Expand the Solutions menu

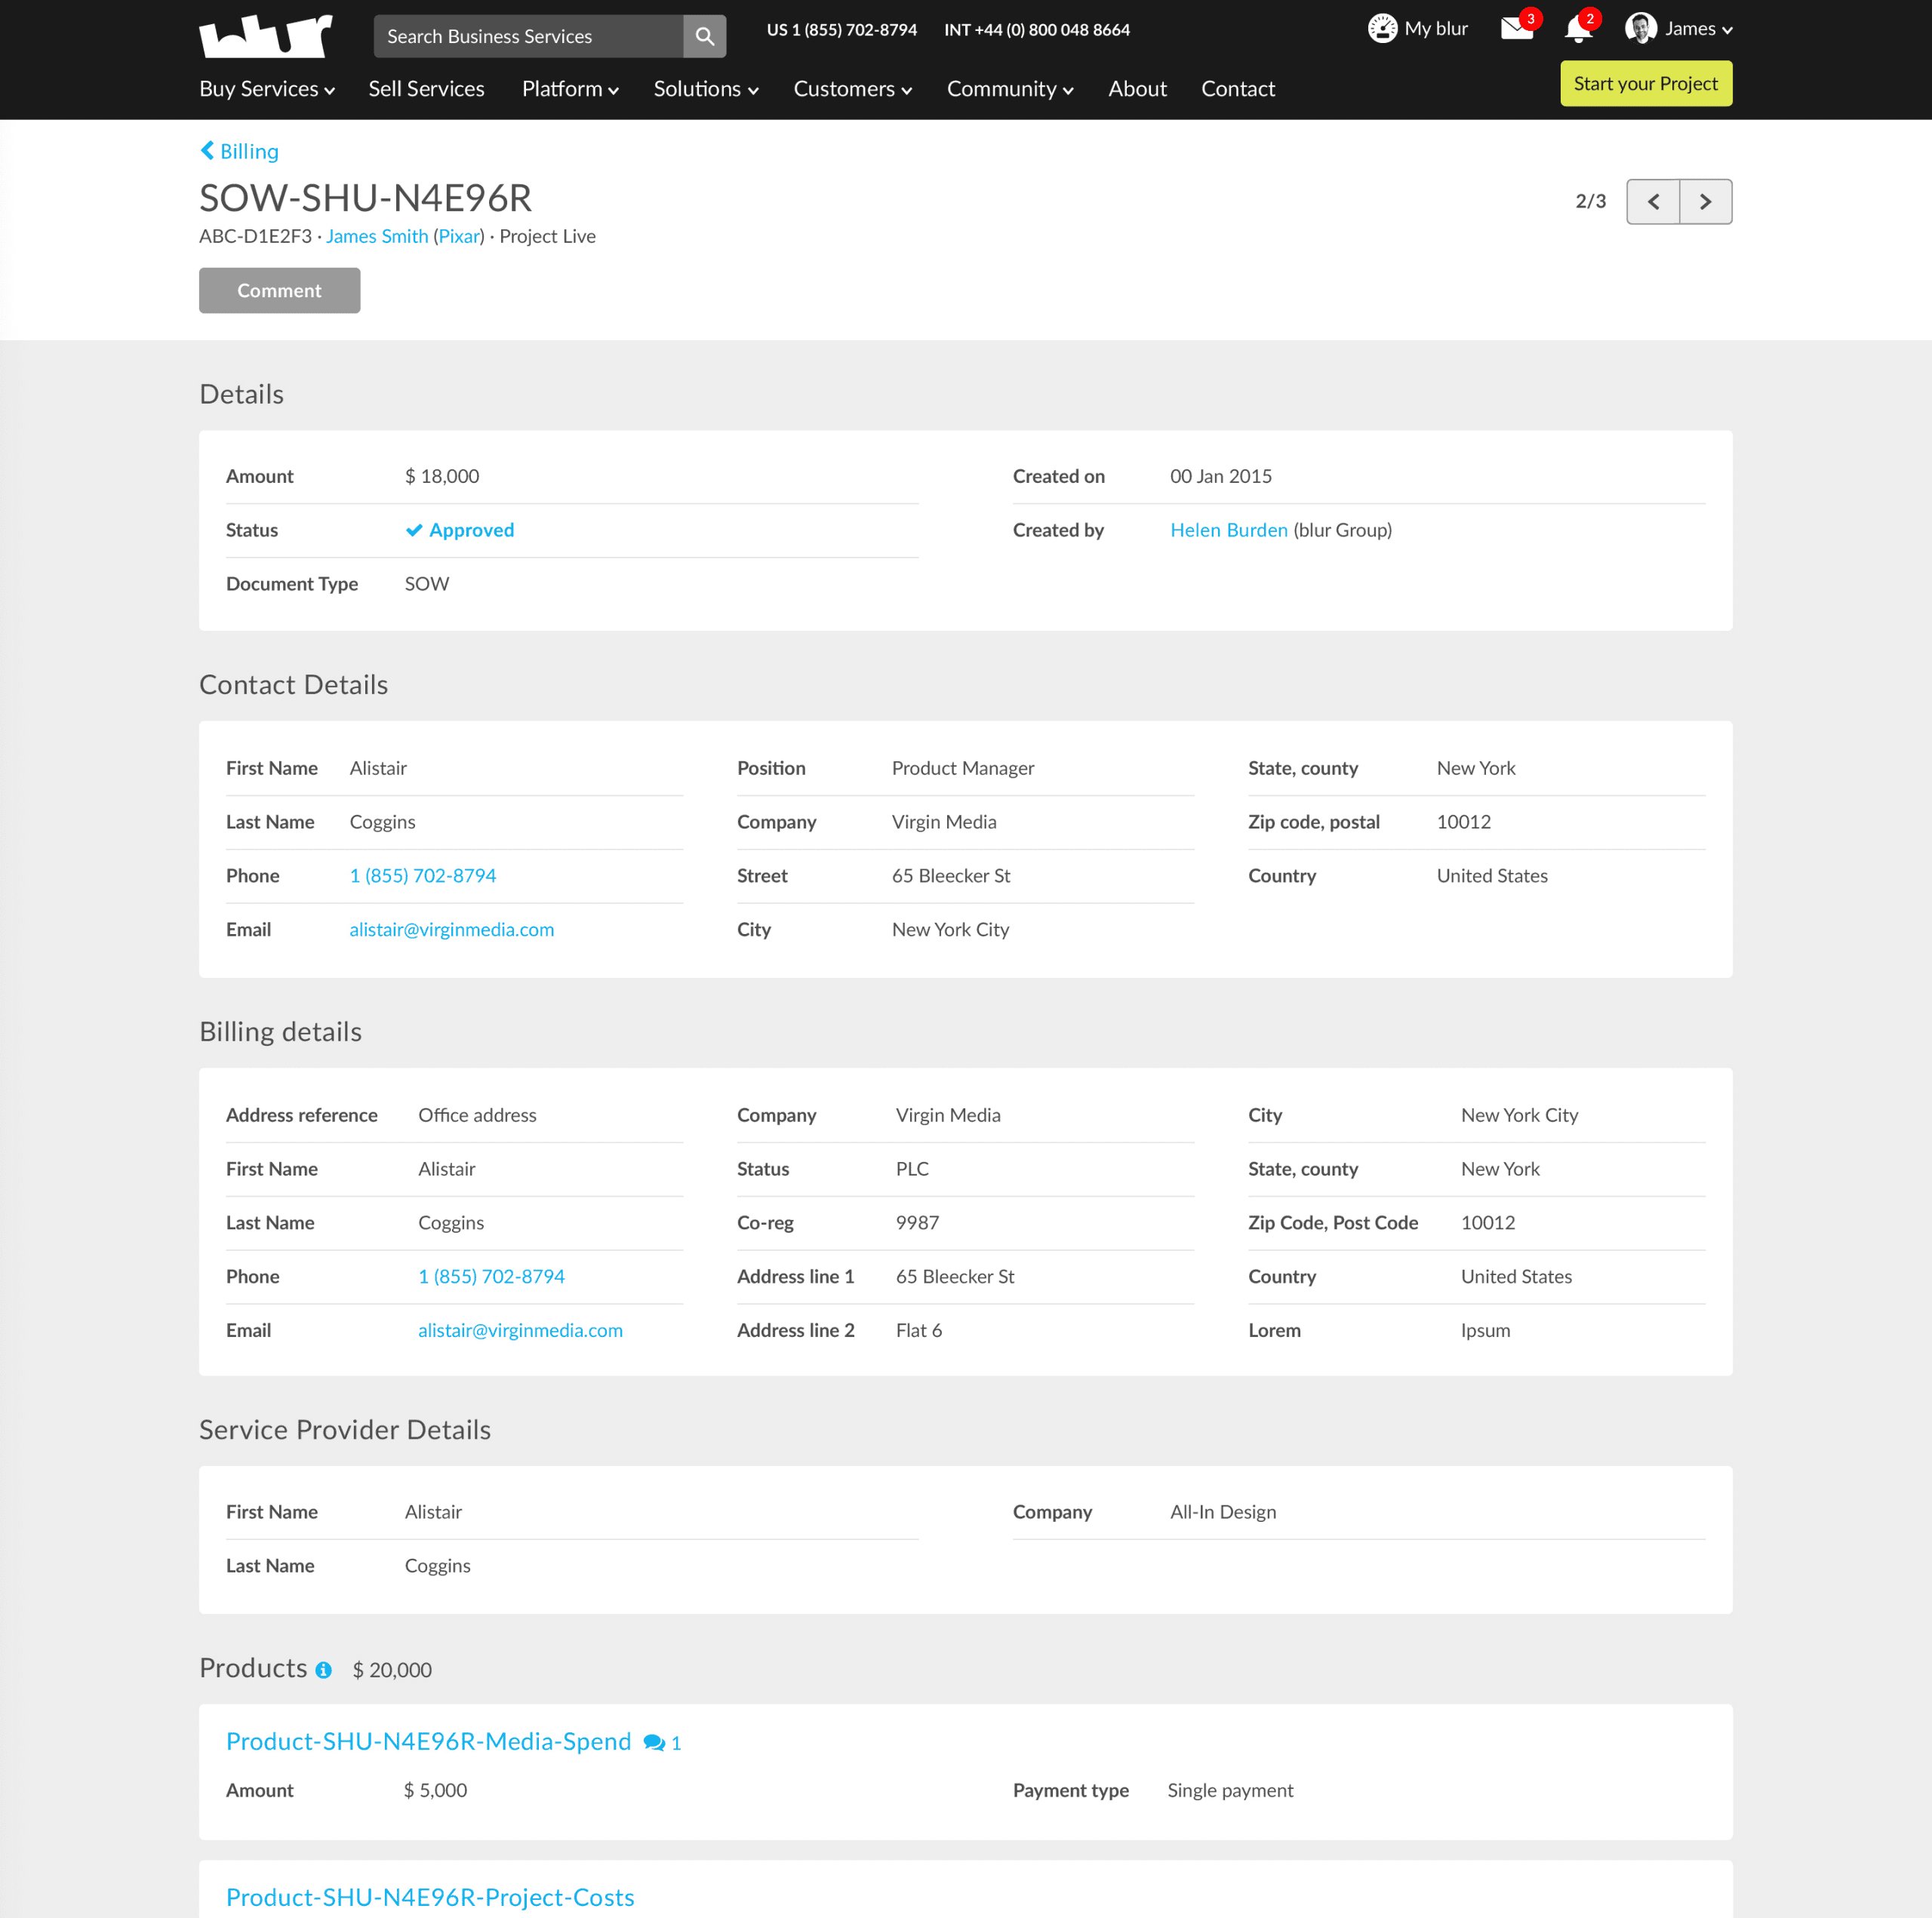[x=705, y=89]
